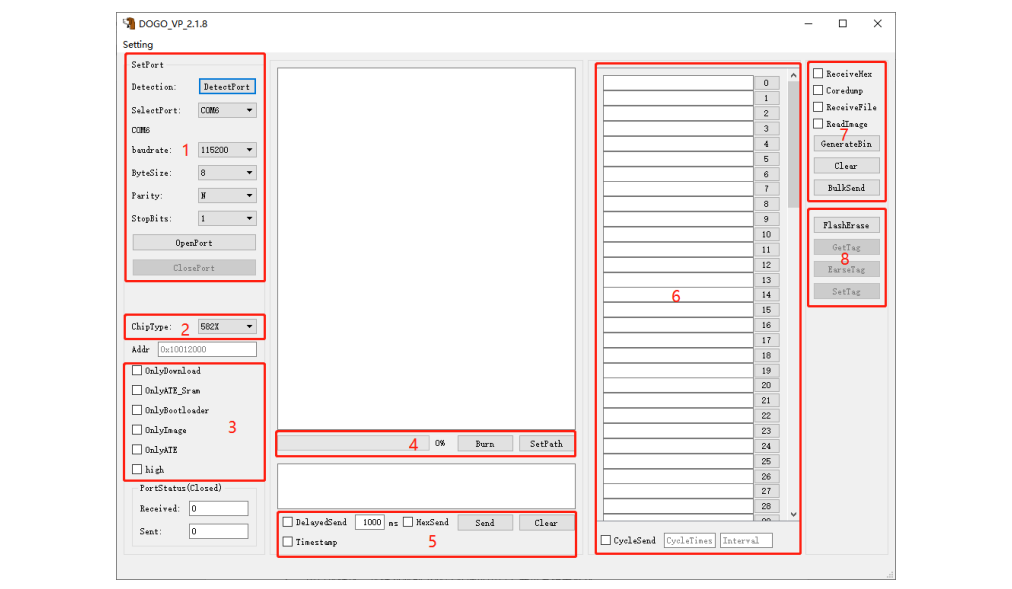1012x589 pixels.
Task: Click the command list scrollbar thumb
Action: pos(793,145)
